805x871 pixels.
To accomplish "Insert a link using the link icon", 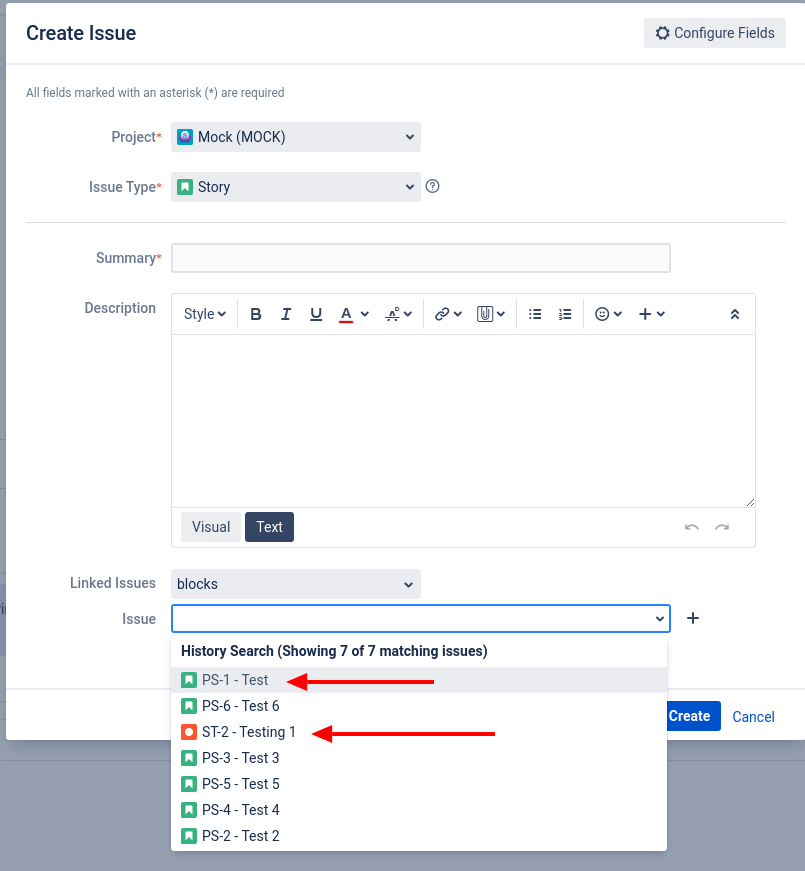I will (442, 314).
